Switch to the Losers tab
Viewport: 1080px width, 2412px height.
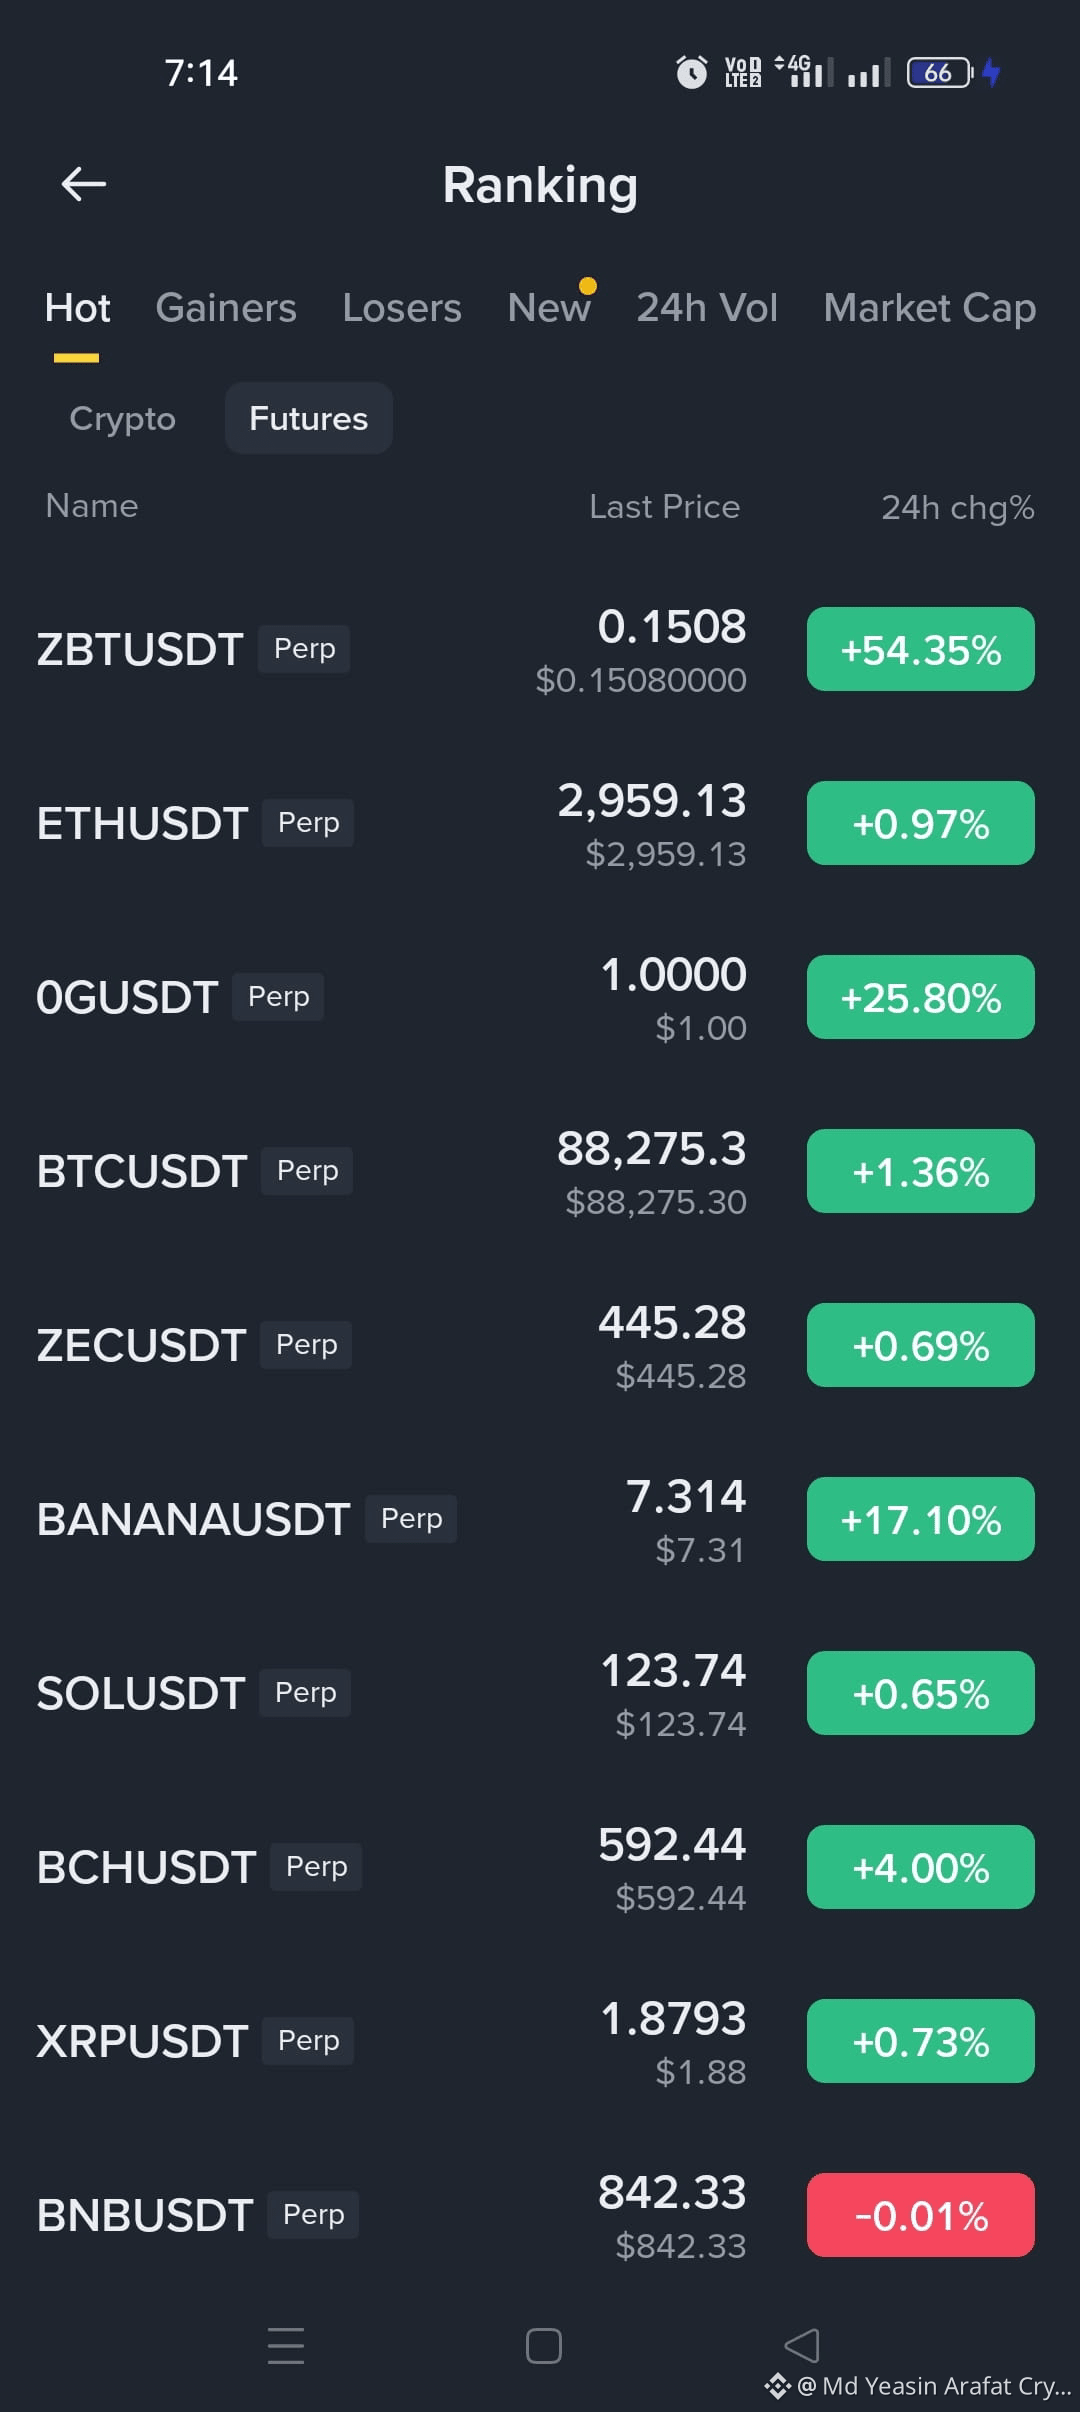402,308
